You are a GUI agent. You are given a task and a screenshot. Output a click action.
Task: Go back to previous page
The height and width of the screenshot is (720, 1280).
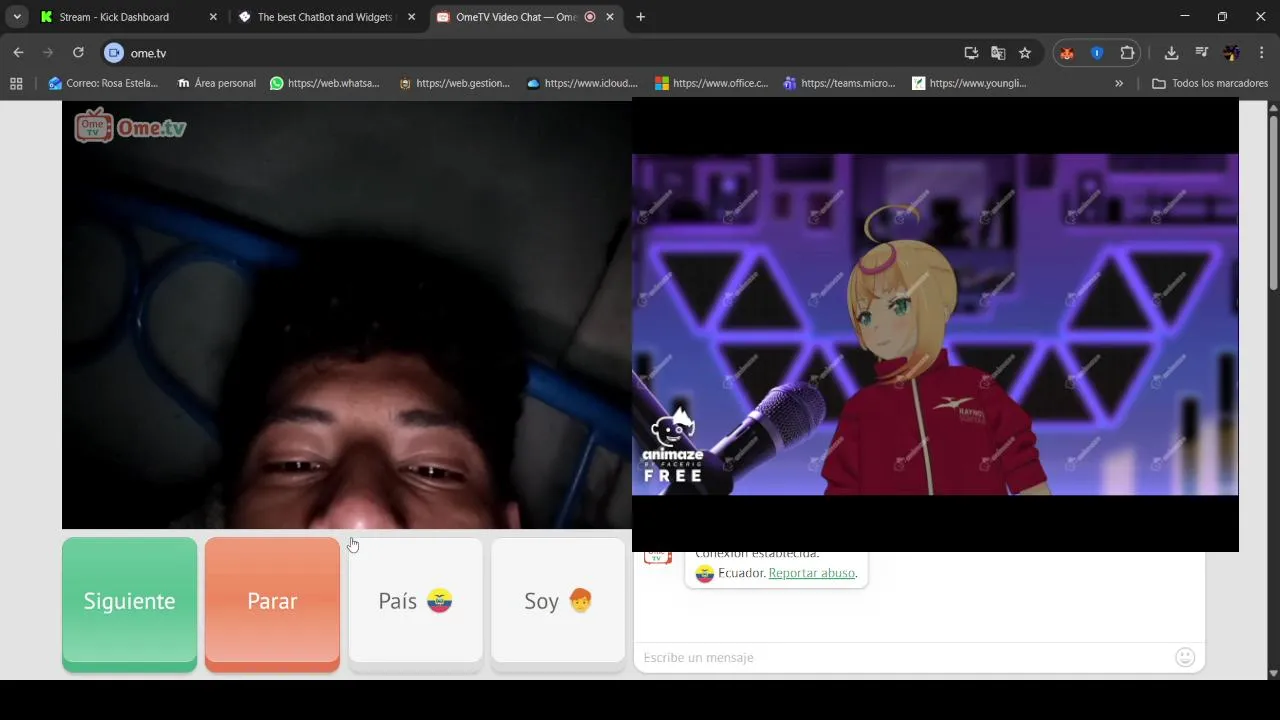[x=18, y=53]
